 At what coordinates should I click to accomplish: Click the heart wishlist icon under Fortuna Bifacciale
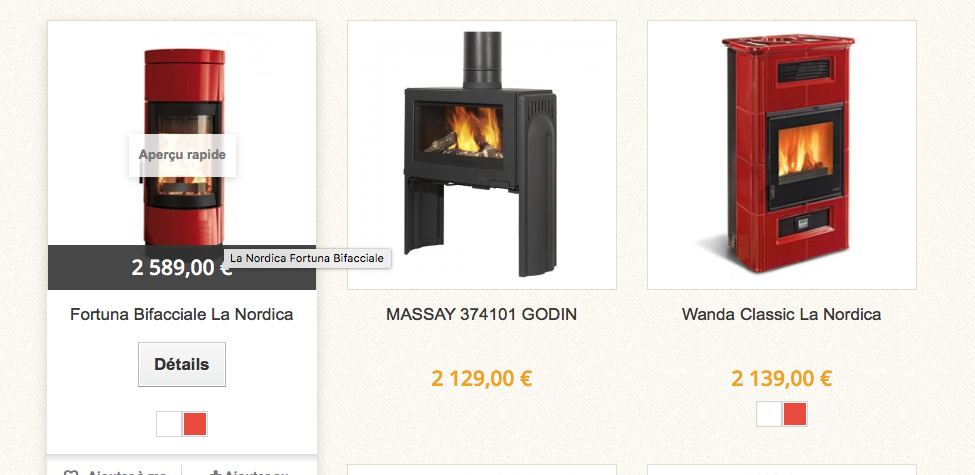coord(71,473)
